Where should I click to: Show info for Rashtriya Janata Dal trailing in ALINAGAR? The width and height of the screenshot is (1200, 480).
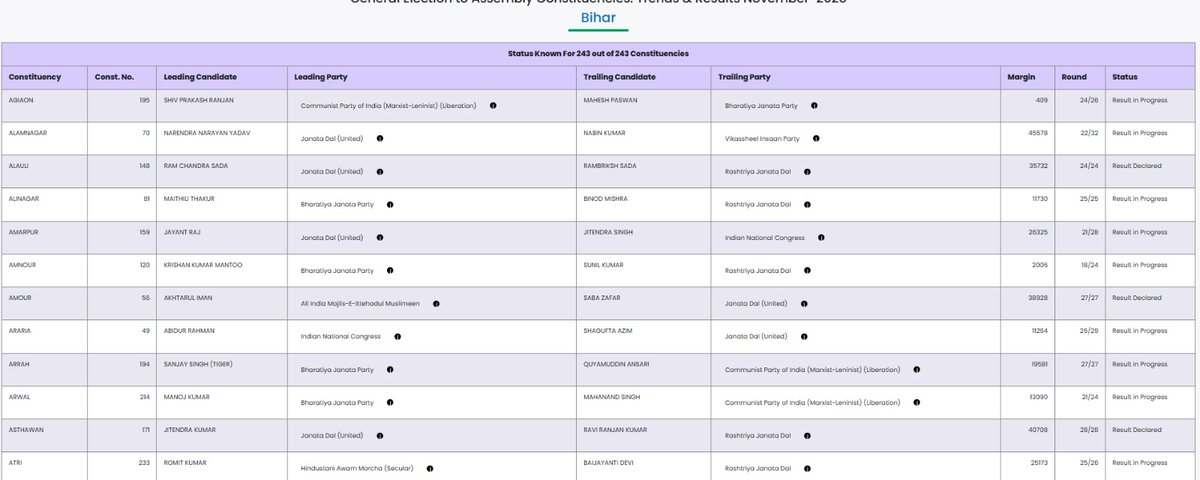[807, 204]
